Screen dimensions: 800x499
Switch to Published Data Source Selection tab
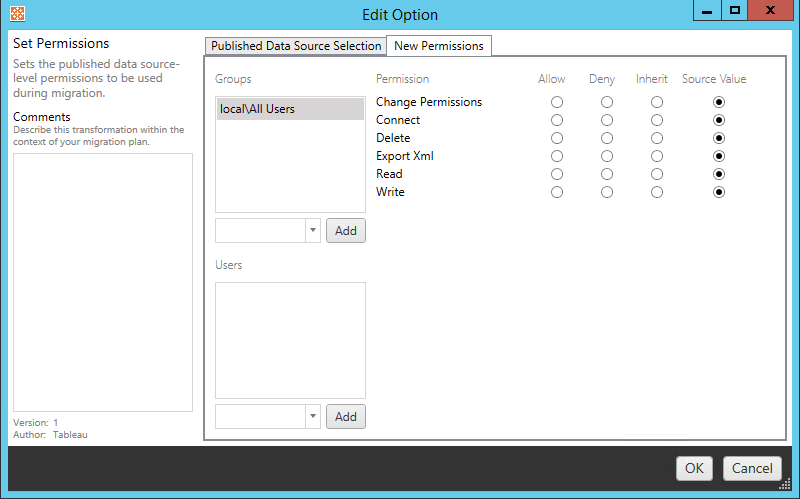coord(296,46)
